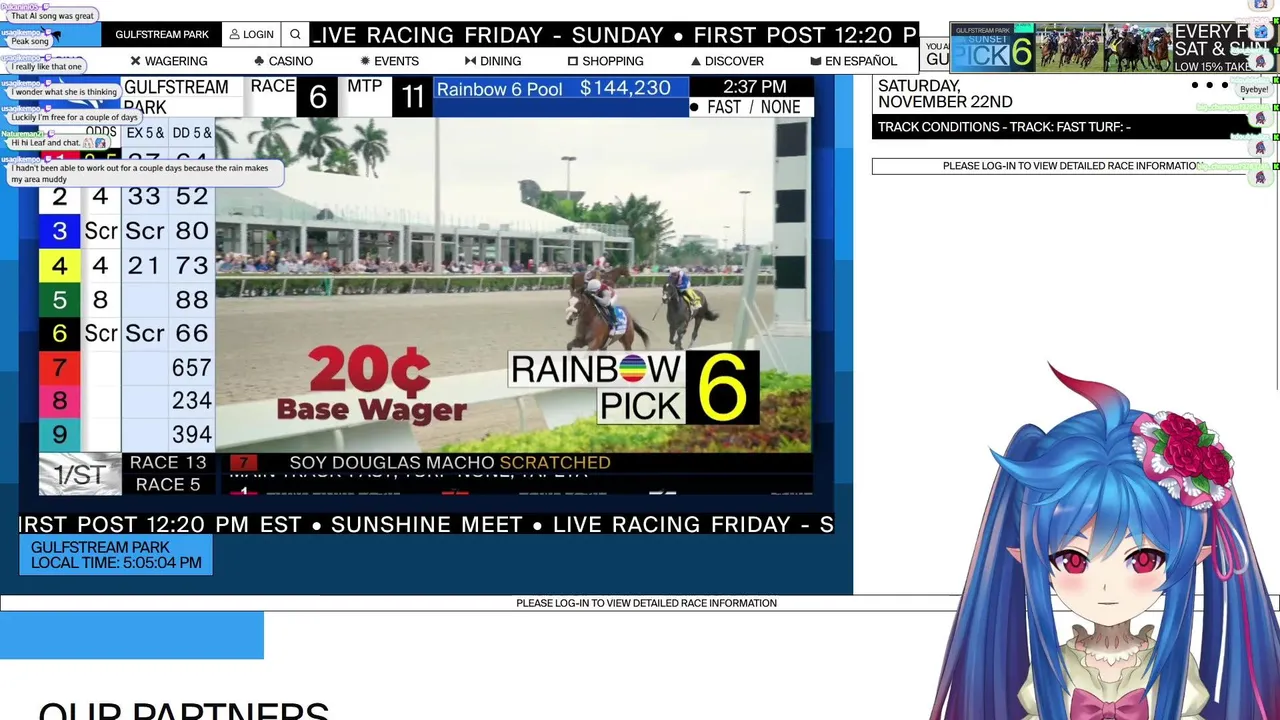This screenshot has width=1280, height=720.
Task: Click the 2:37 PM time display
Action: 754,87
